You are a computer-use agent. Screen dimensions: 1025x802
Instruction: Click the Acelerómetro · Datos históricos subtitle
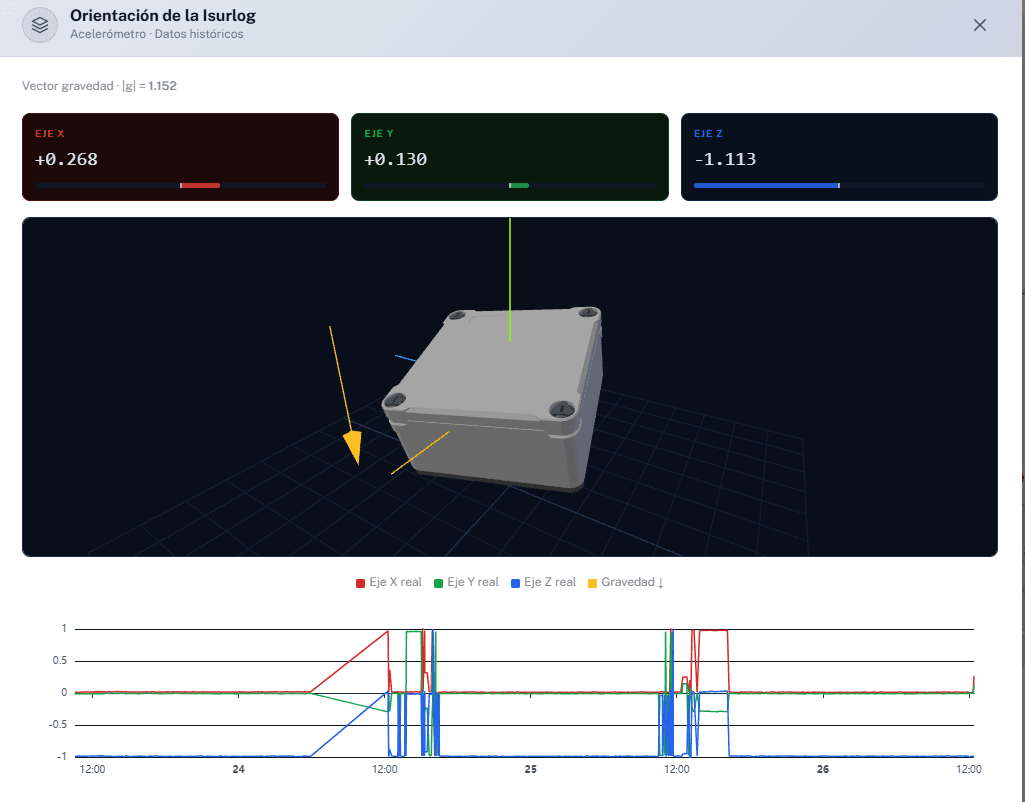[157, 34]
